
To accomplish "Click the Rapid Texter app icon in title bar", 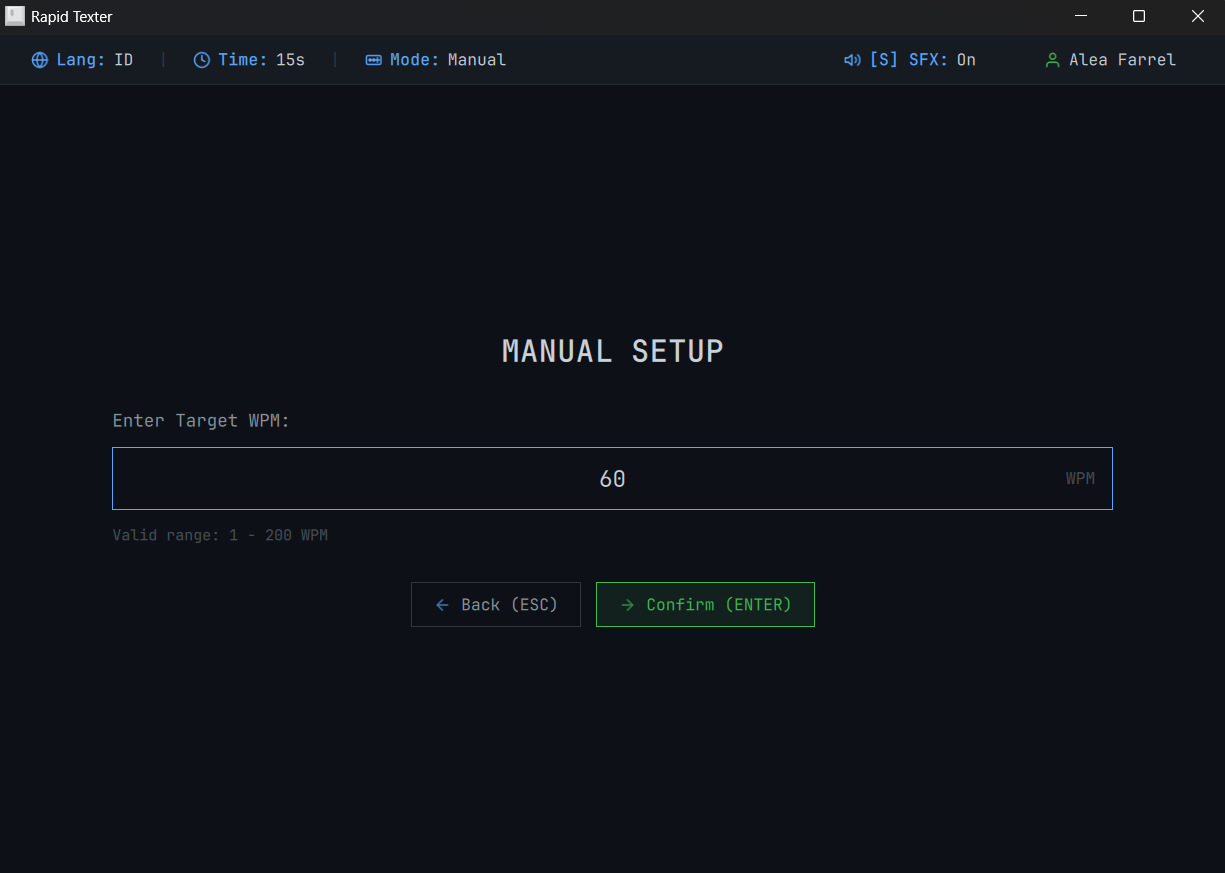I will pos(15,16).
